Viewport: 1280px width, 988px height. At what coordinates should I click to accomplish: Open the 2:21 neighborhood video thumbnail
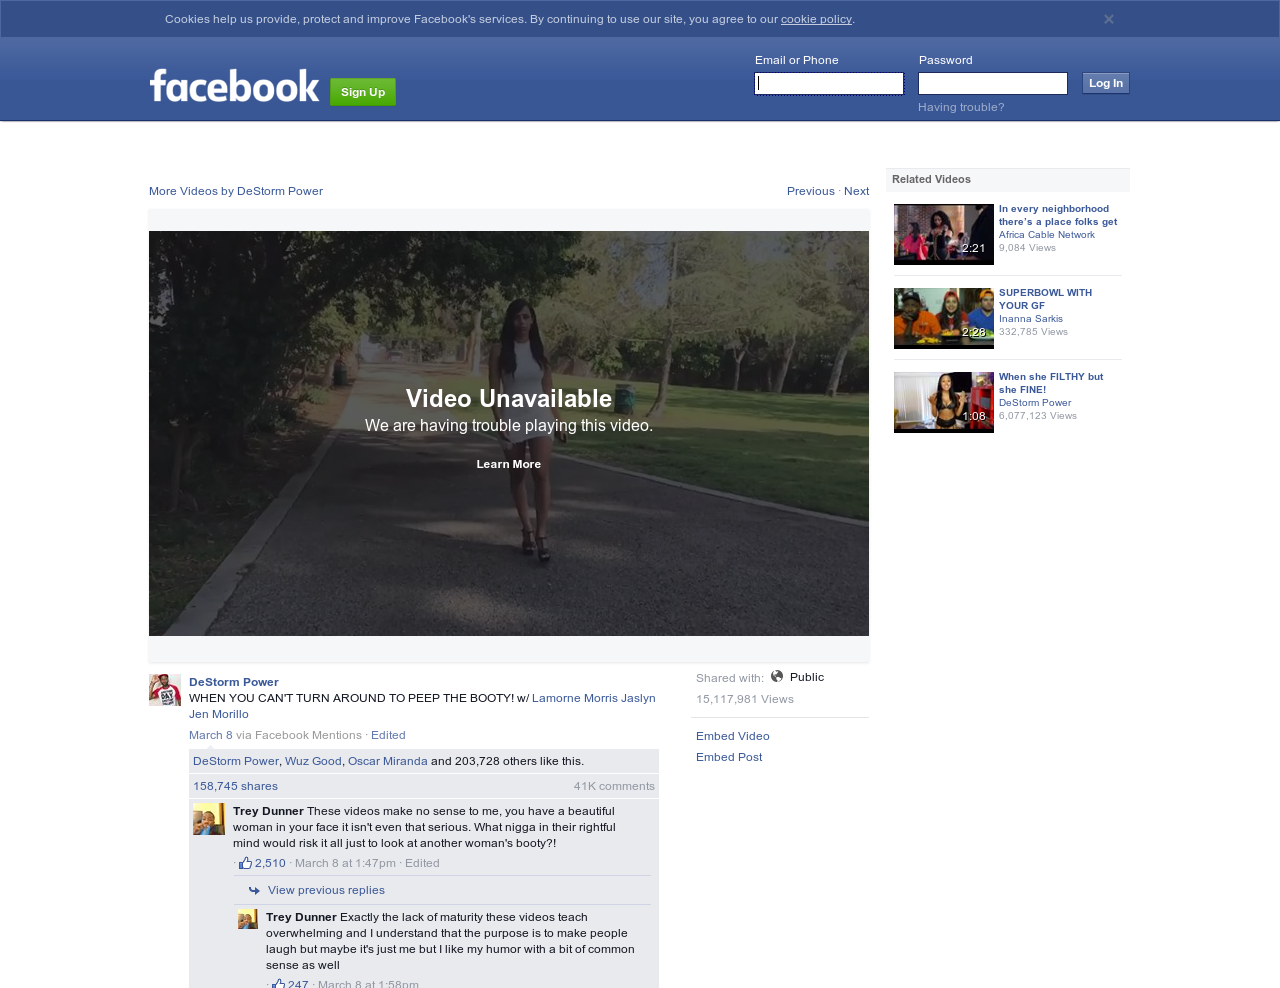(944, 234)
